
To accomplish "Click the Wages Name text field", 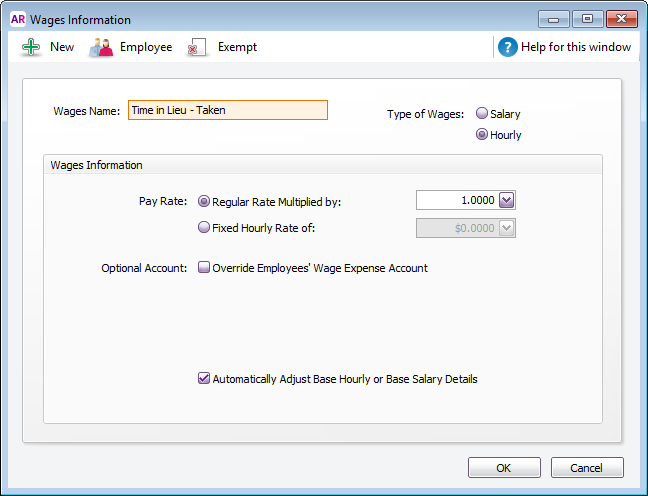I will click(x=228, y=110).
